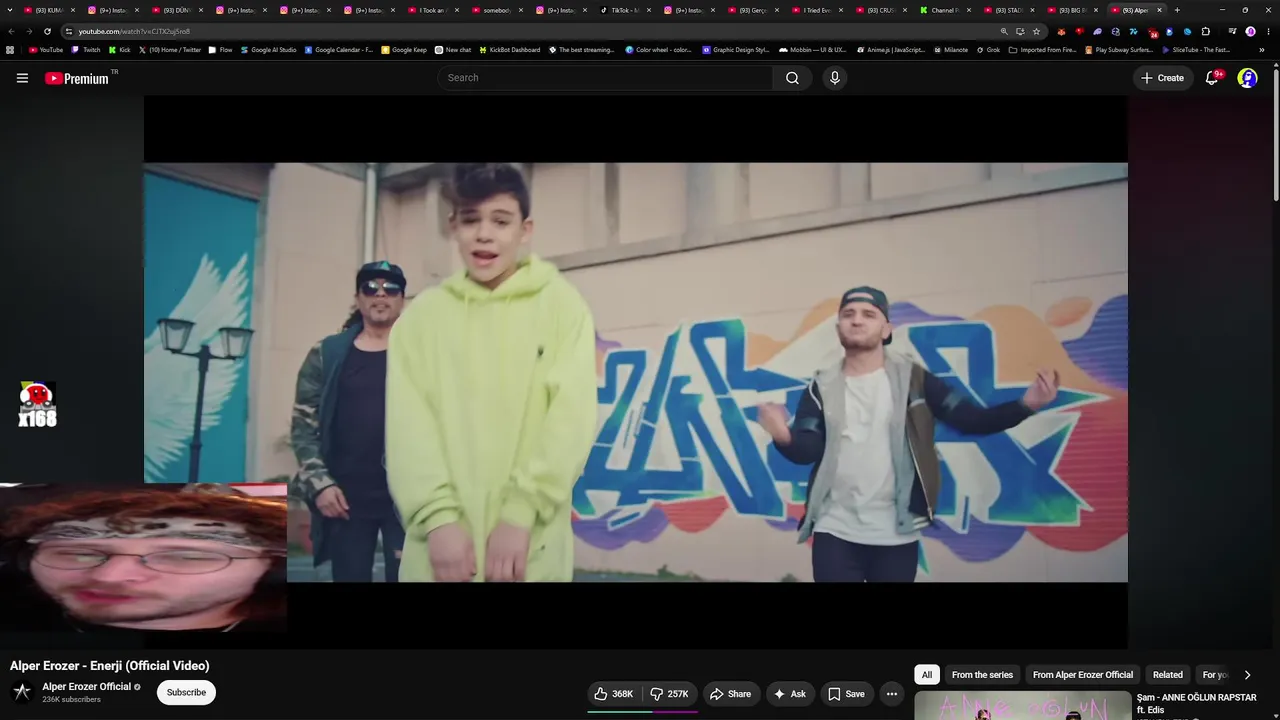Select the Related filter chip
This screenshot has width=1280, height=720.
1168,675
